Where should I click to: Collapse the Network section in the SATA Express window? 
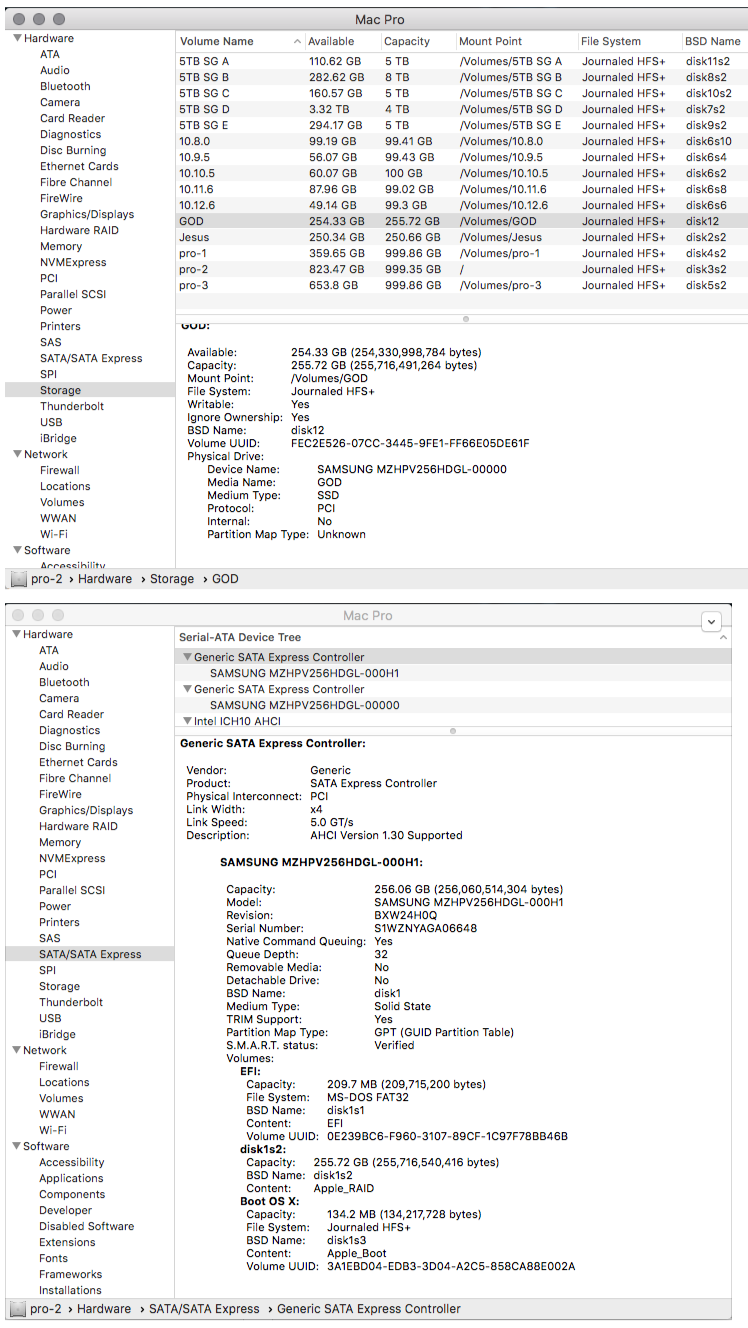tap(16, 1050)
